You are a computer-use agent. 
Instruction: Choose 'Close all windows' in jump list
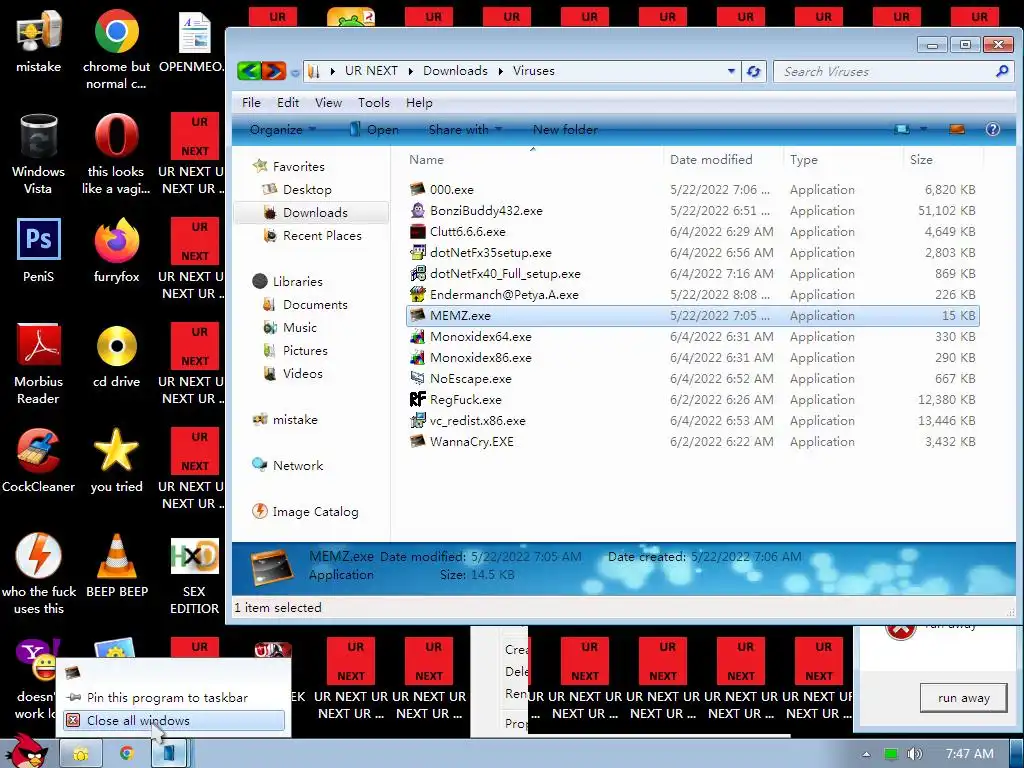(173, 720)
